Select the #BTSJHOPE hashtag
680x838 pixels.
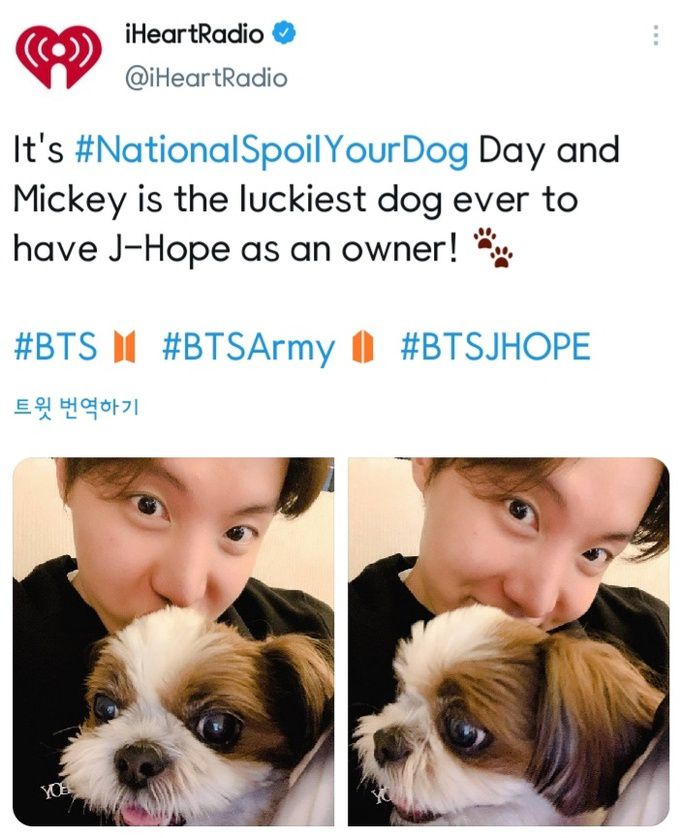click(496, 346)
